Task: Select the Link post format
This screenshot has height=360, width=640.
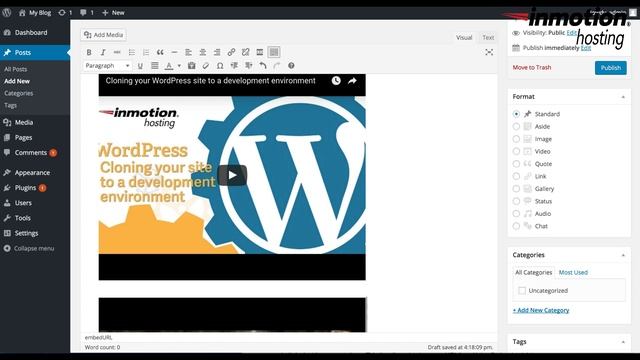Action: tap(516, 176)
